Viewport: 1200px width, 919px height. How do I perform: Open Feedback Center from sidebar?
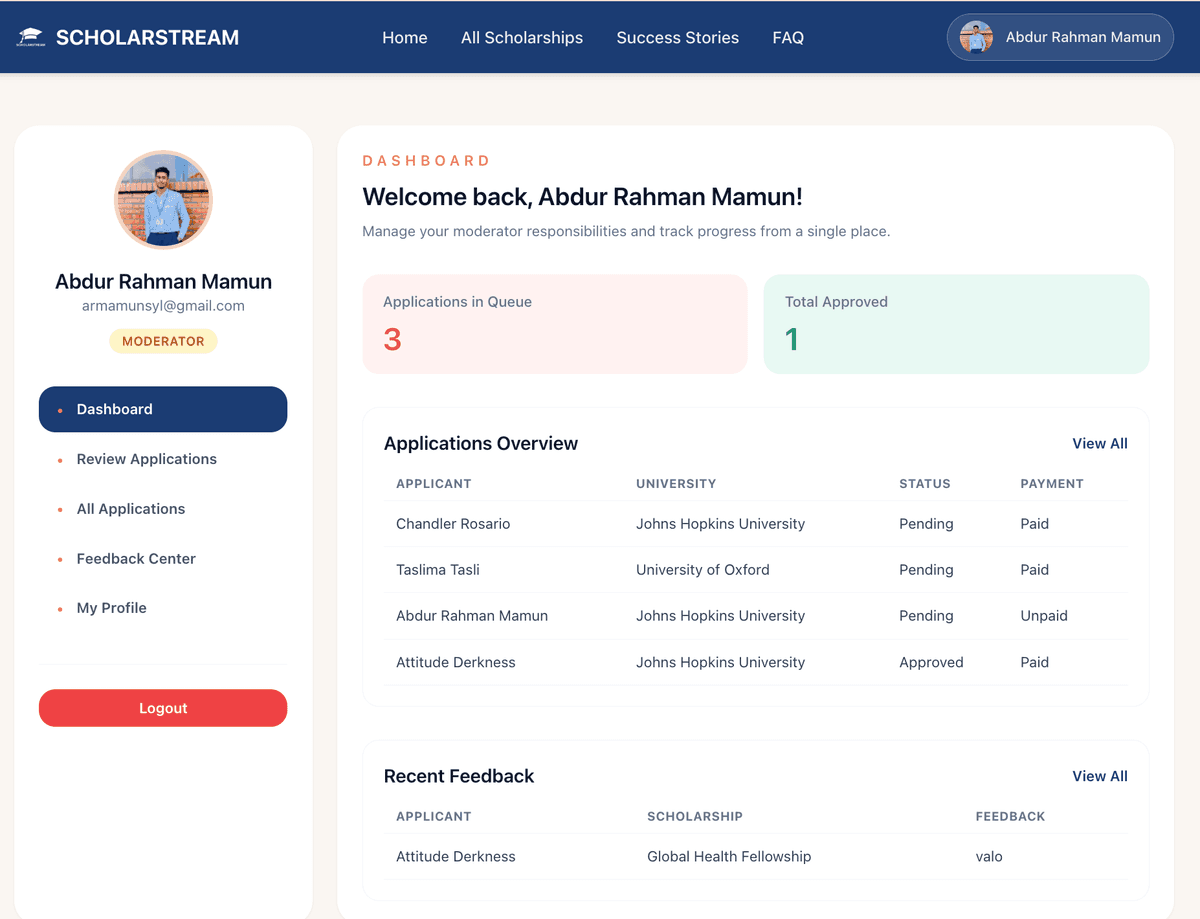point(136,559)
